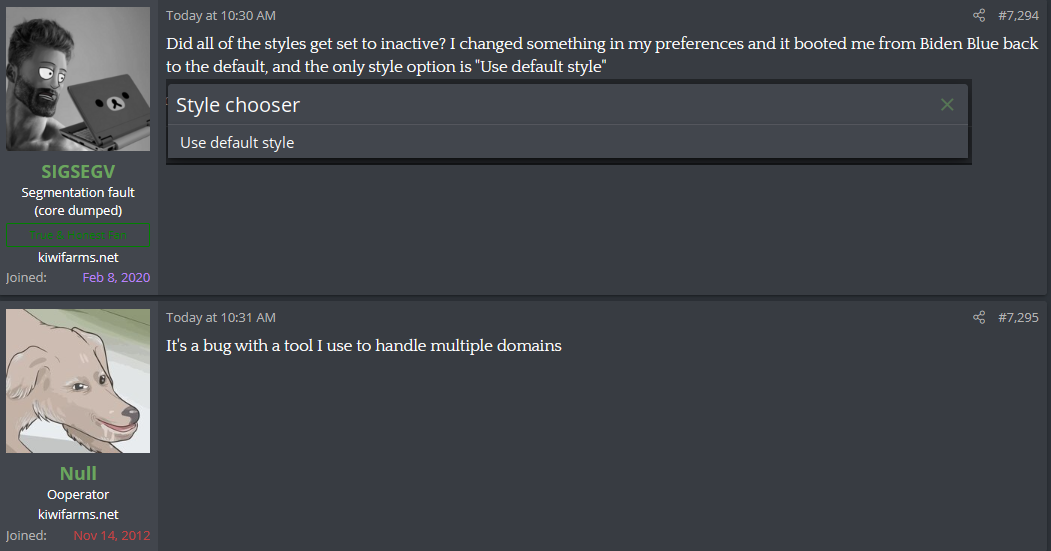This screenshot has width=1051, height=551.
Task: Select "Use default style" option
Action: [x=237, y=143]
